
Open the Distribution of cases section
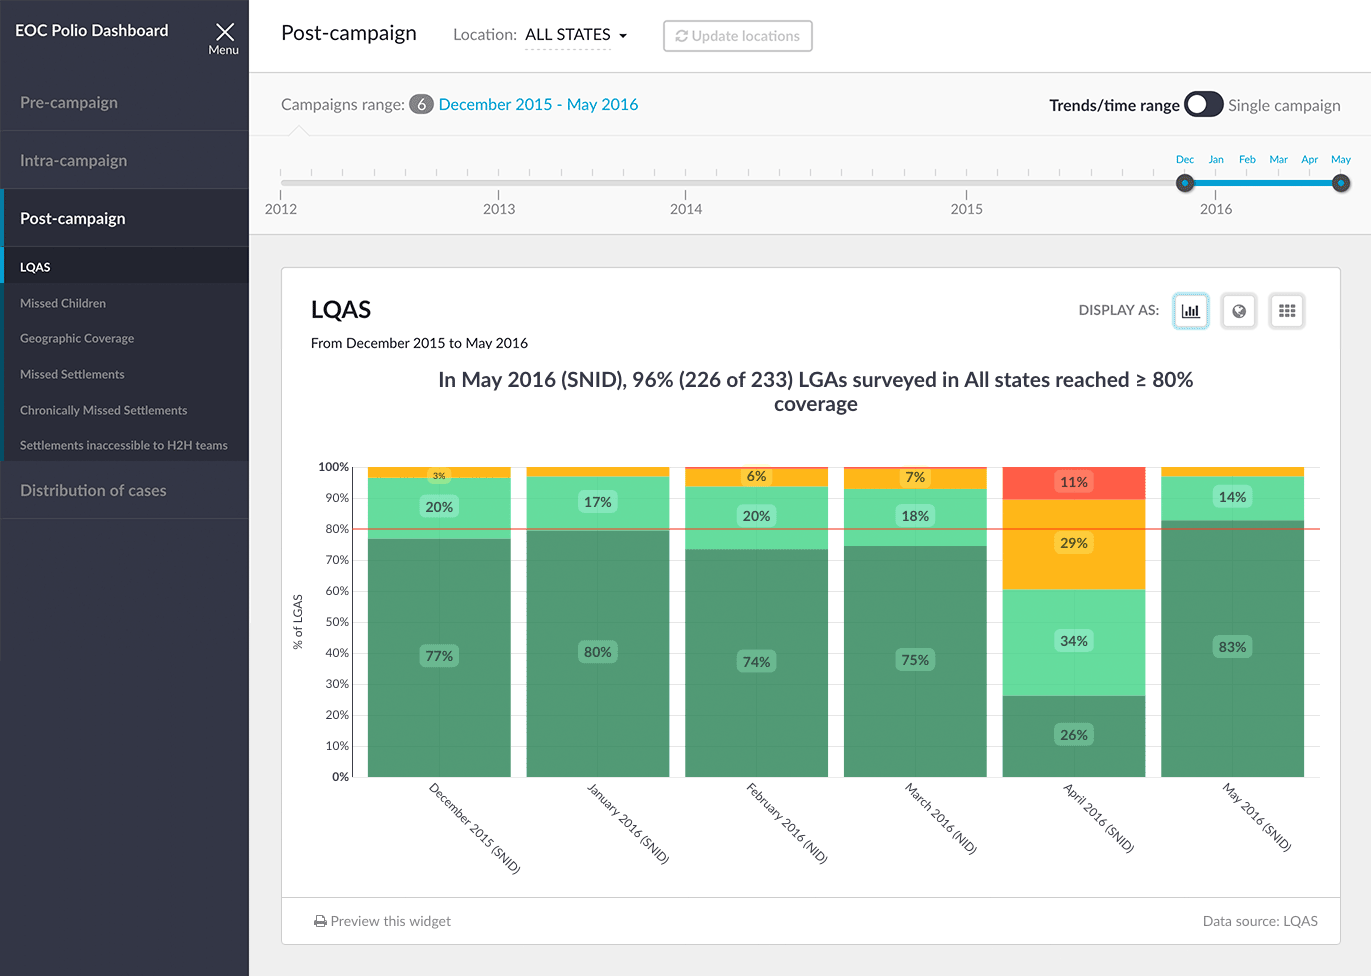pos(93,490)
